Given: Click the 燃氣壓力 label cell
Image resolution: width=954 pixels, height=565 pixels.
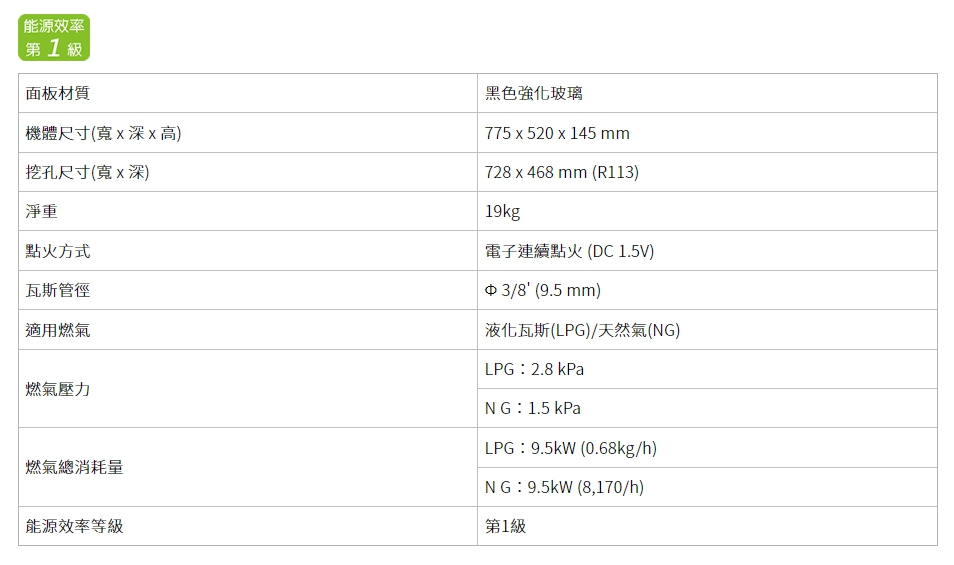Looking at the screenshot, I should pyautogui.click(x=58, y=389).
